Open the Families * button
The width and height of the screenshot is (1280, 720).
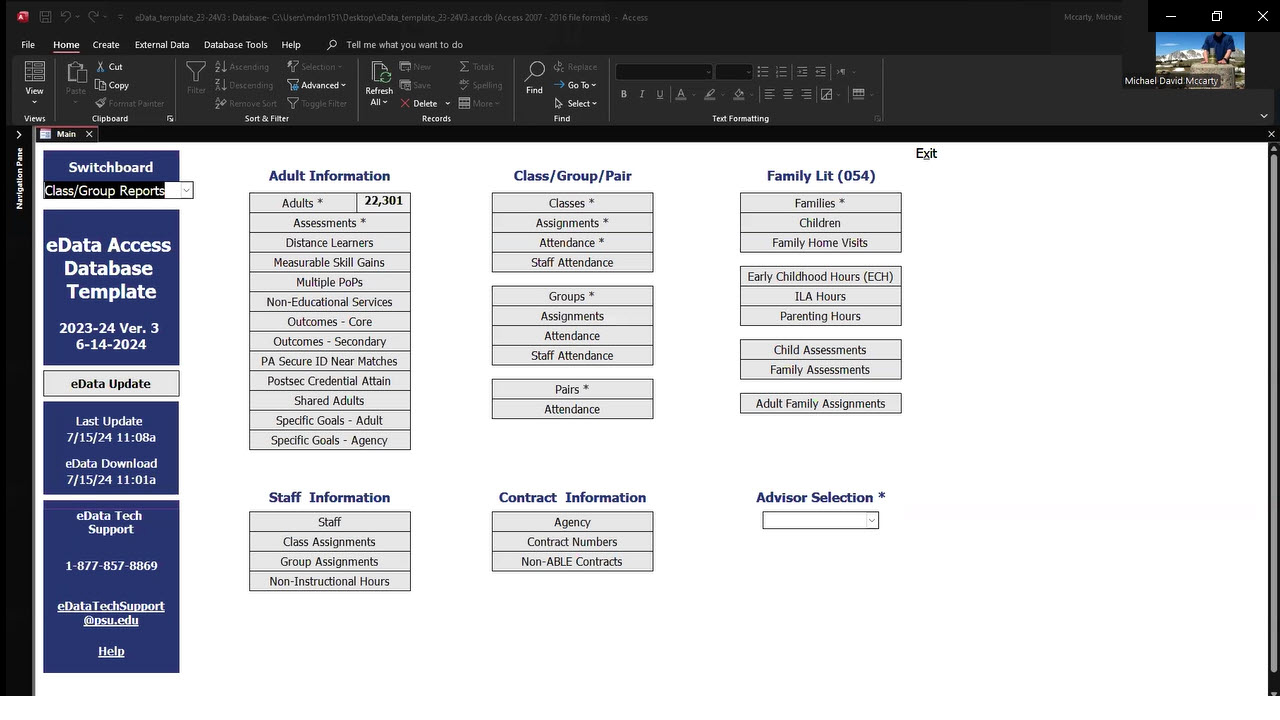[x=820, y=203]
